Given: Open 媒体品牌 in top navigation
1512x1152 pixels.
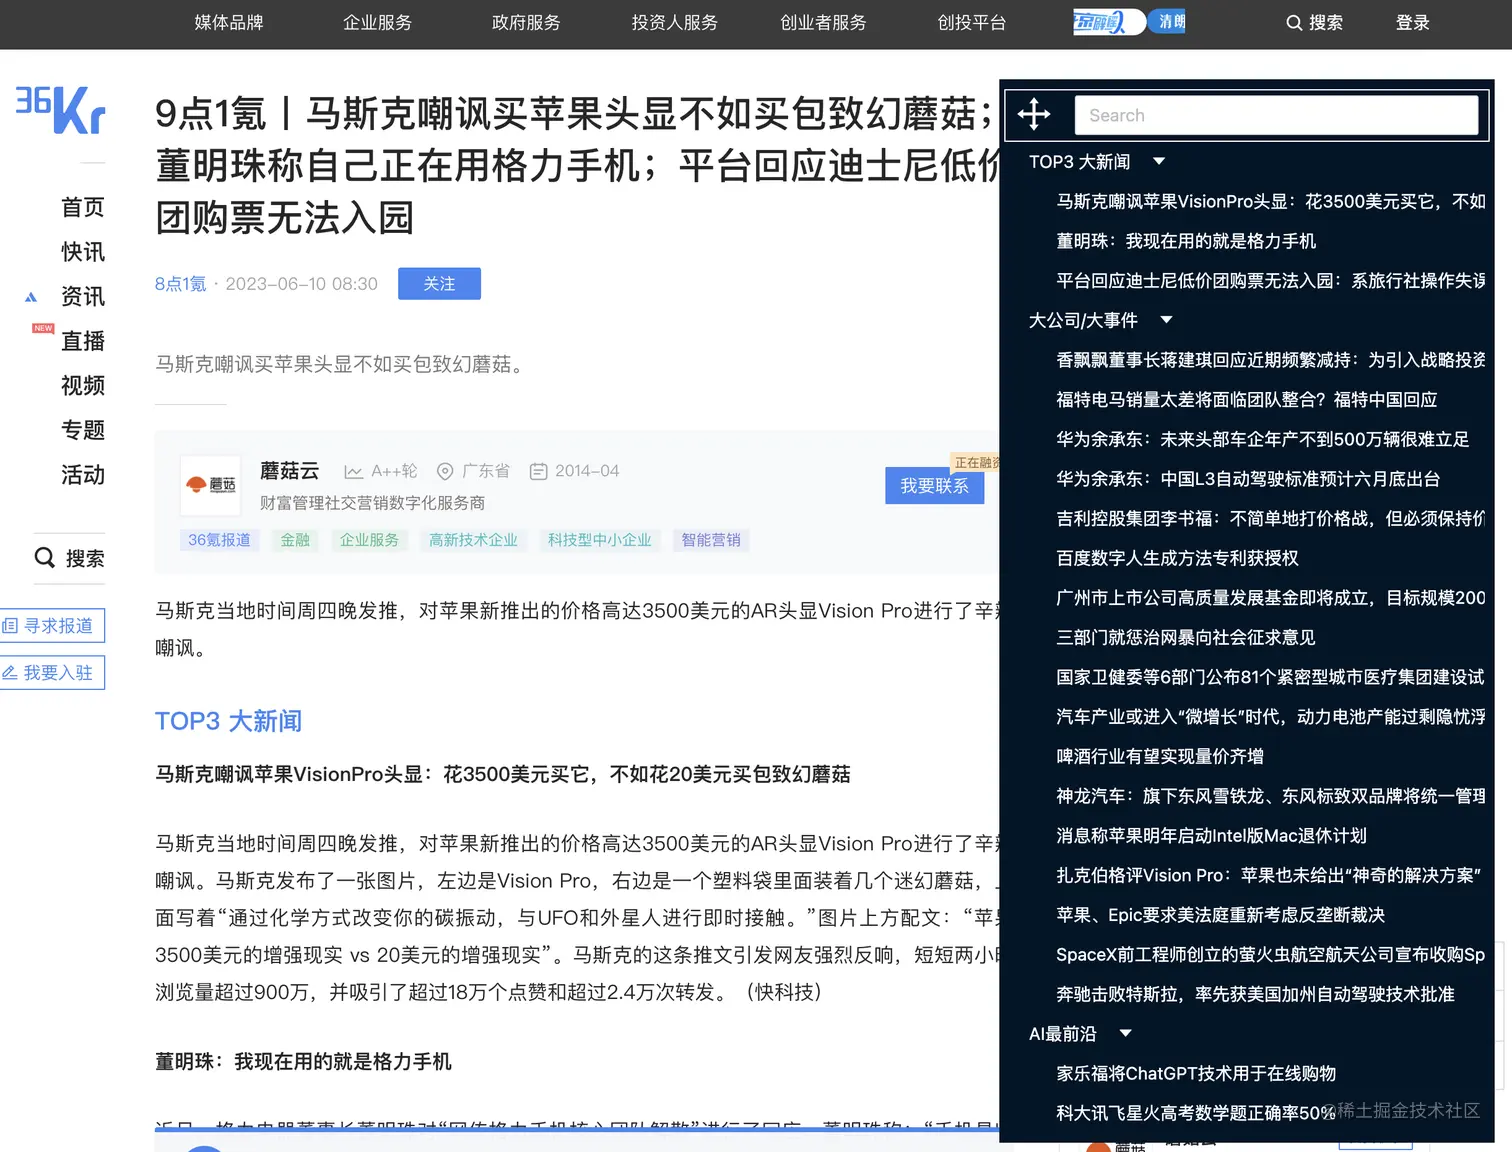Looking at the screenshot, I should point(229,22).
